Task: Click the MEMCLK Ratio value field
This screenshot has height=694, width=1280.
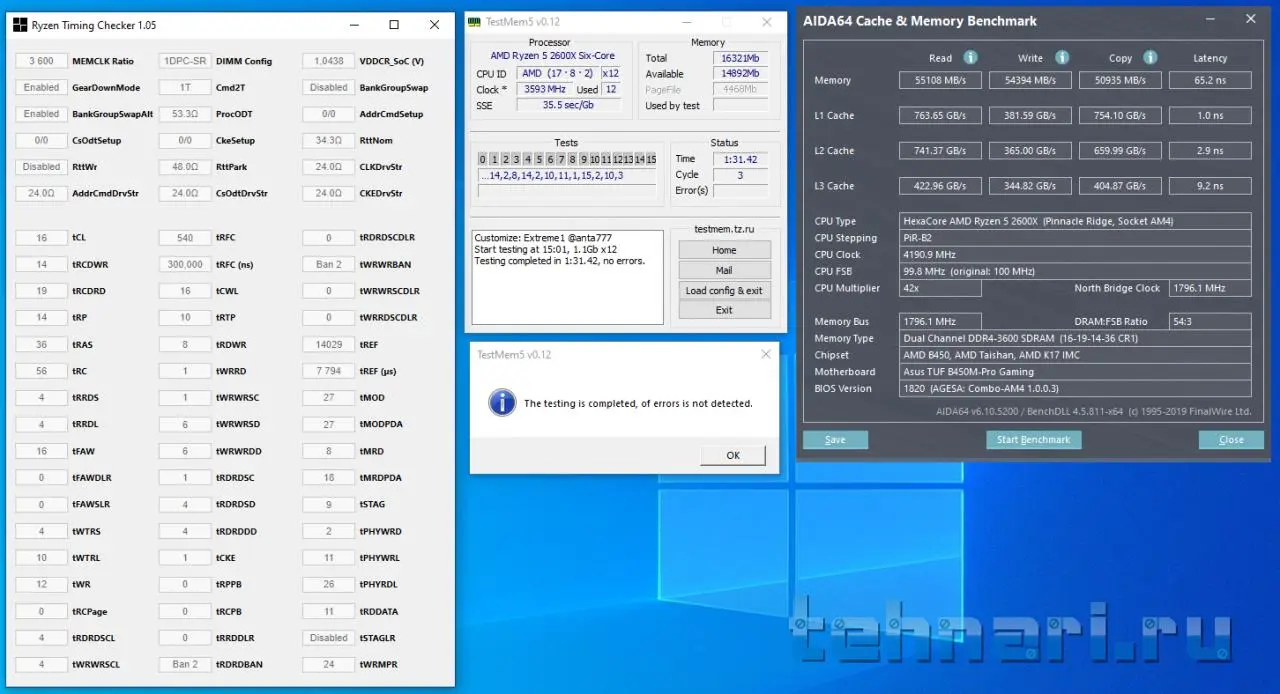Action: 41,61
